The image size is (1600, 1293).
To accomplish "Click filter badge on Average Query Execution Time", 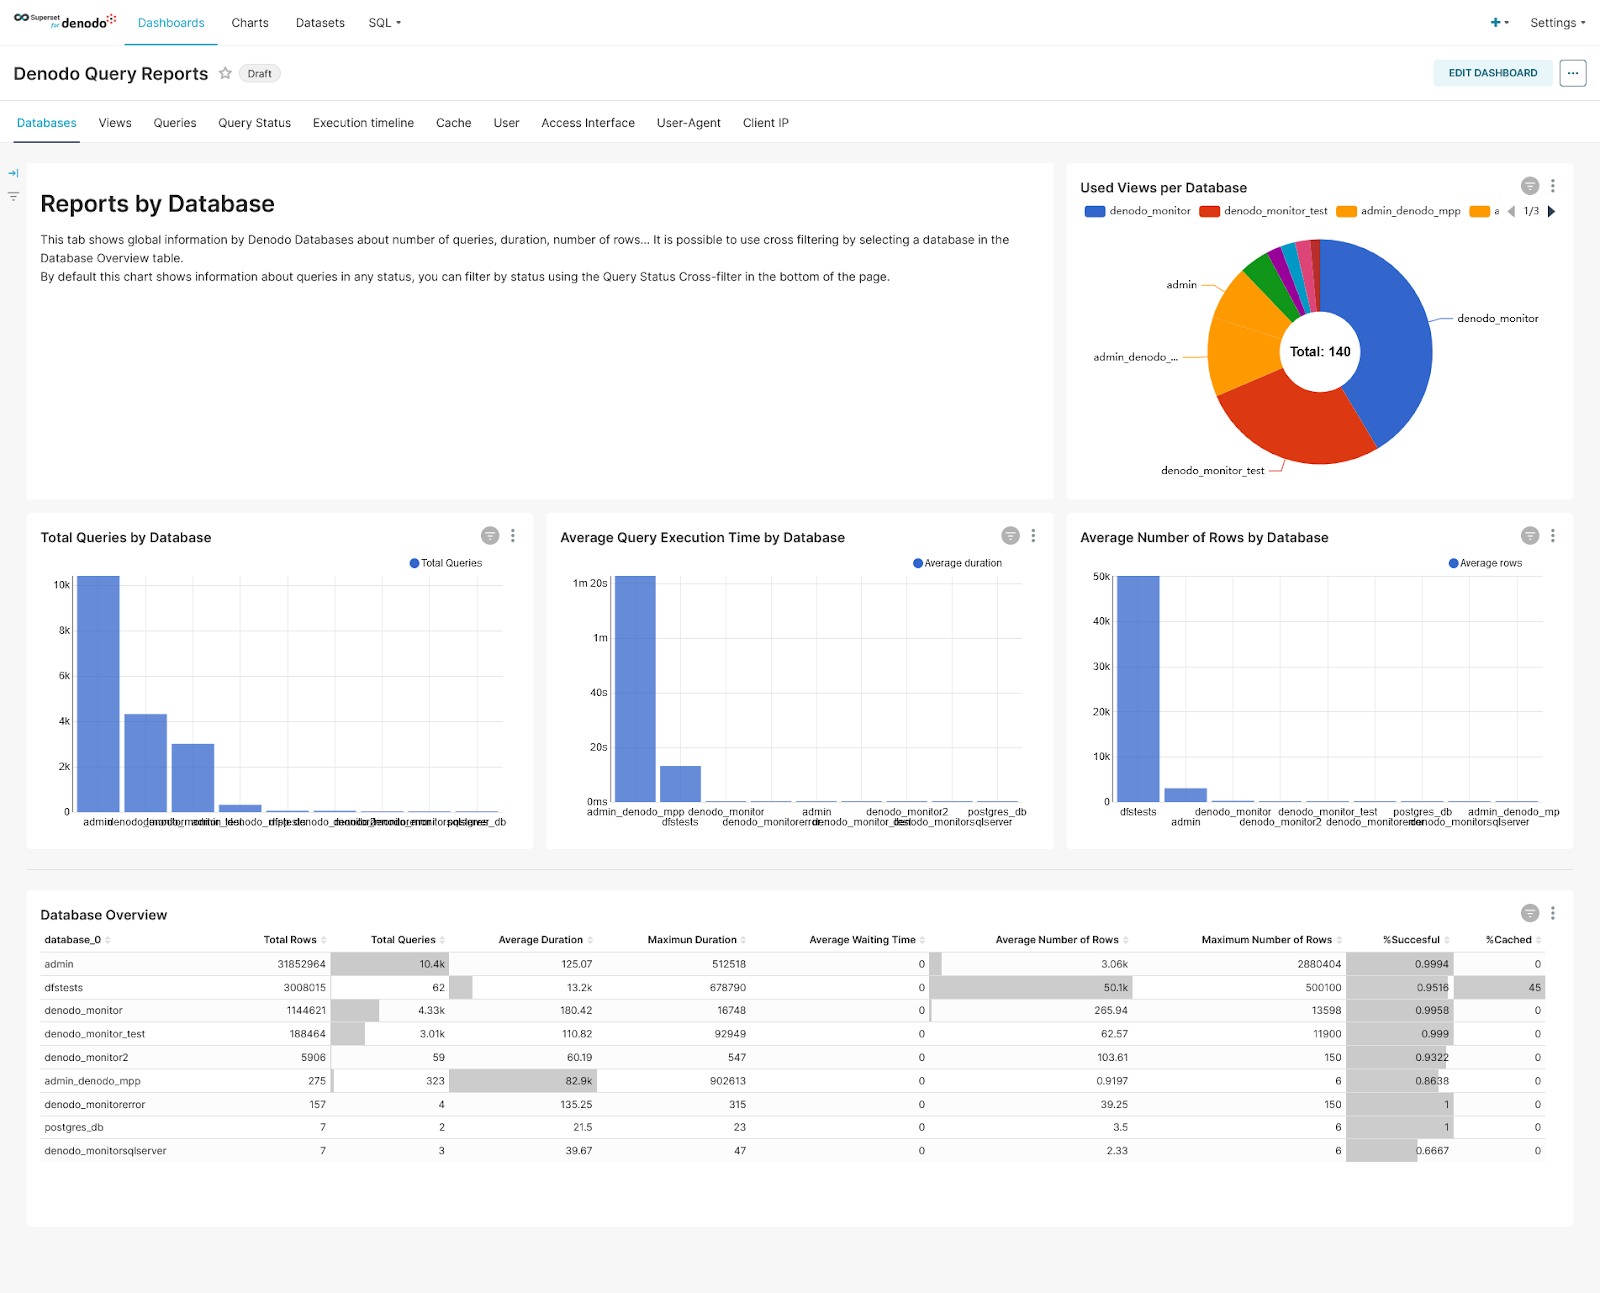I will 1011,536.
